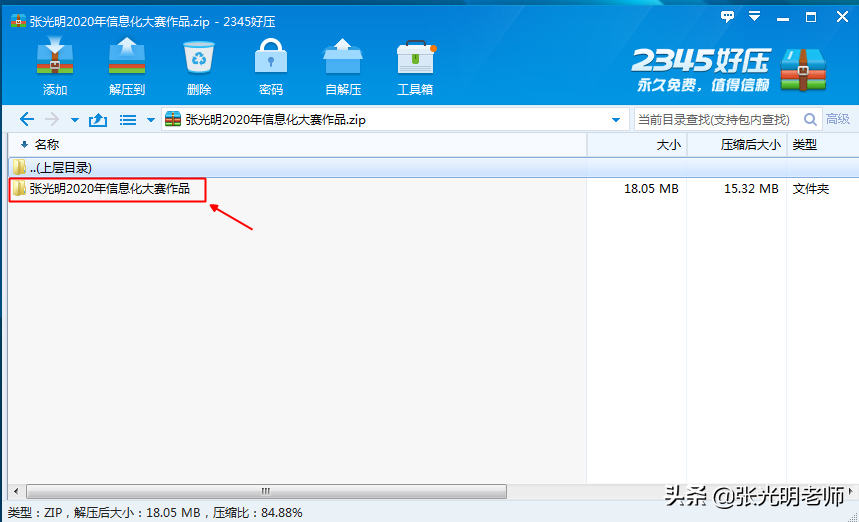This screenshot has height=522, width=859.
Task: Close the 2345好压 window
Action: point(842,17)
